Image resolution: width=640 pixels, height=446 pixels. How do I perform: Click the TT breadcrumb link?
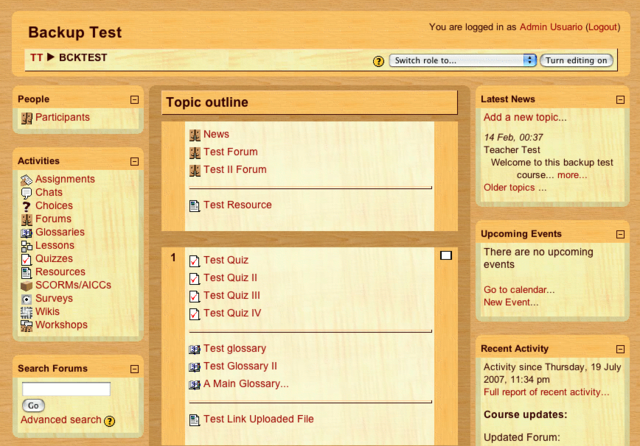pos(36,58)
